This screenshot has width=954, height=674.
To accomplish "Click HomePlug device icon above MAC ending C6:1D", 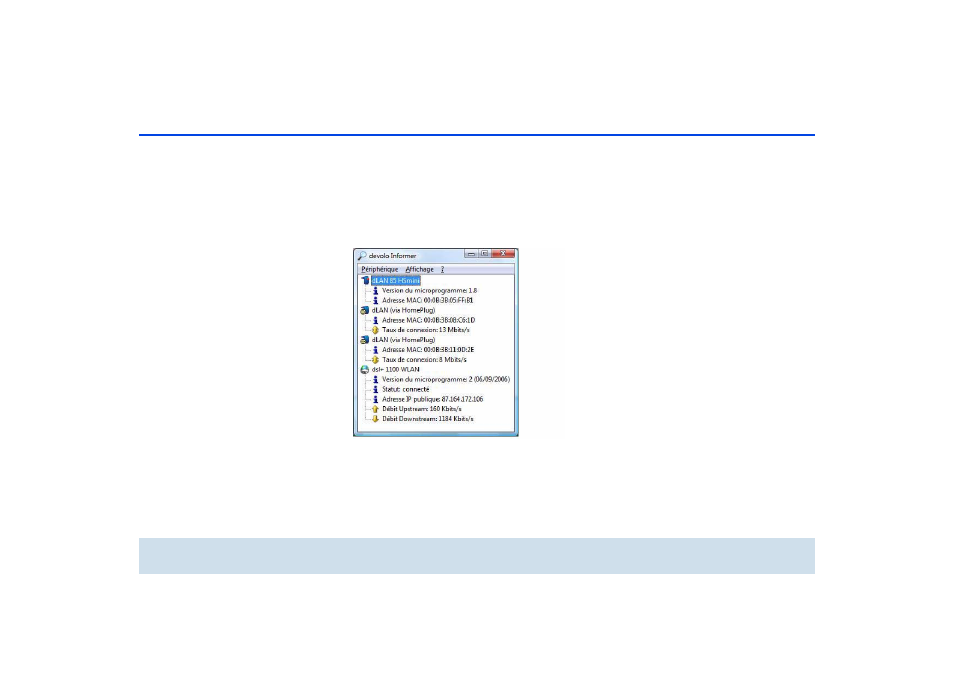I will (365, 310).
